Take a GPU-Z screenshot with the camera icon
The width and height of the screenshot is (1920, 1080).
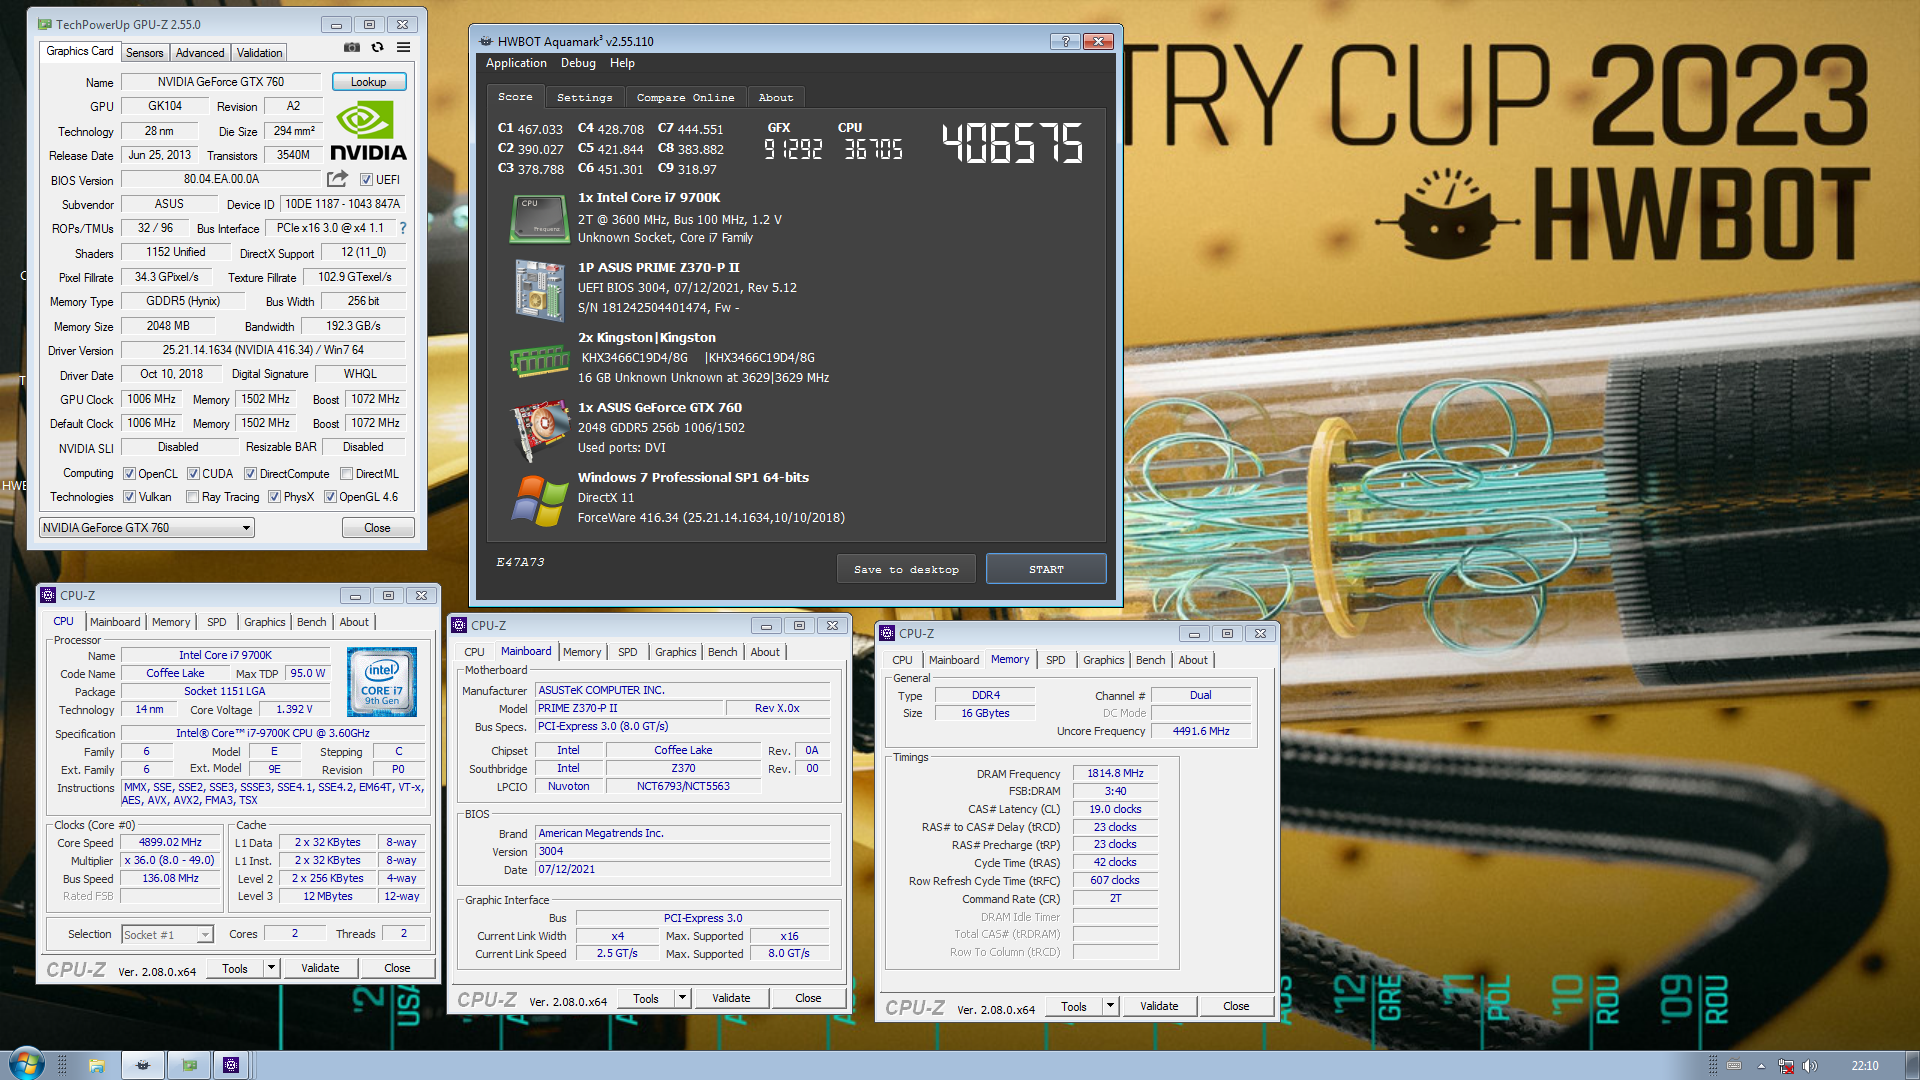click(352, 48)
